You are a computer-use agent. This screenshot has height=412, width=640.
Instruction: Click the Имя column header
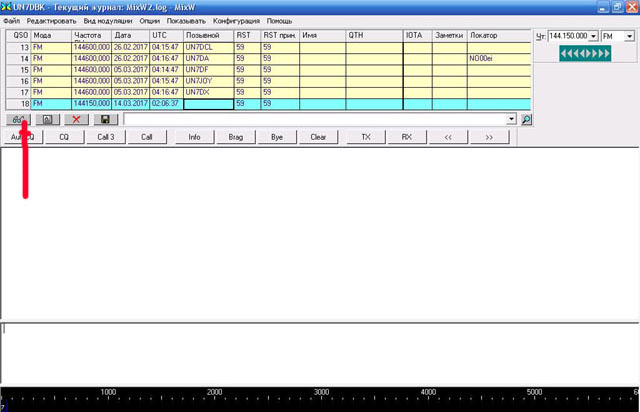(322, 36)
